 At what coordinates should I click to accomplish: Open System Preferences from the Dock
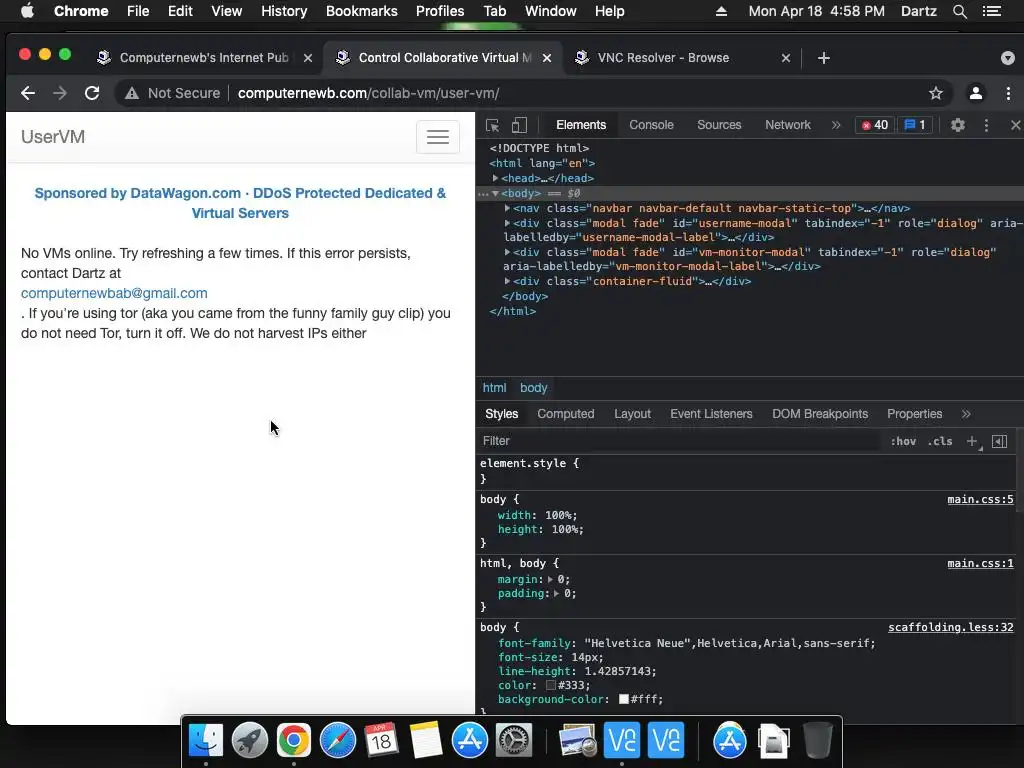click(x=514, y=740)
